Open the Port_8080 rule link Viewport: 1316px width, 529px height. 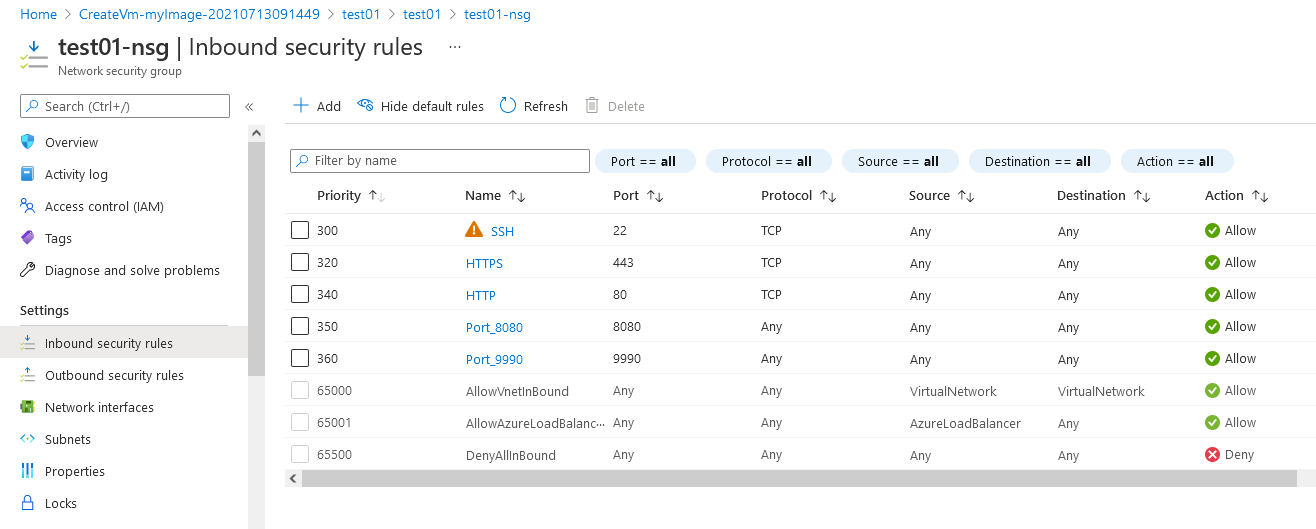pyautogui.click(x=494, y=327)
